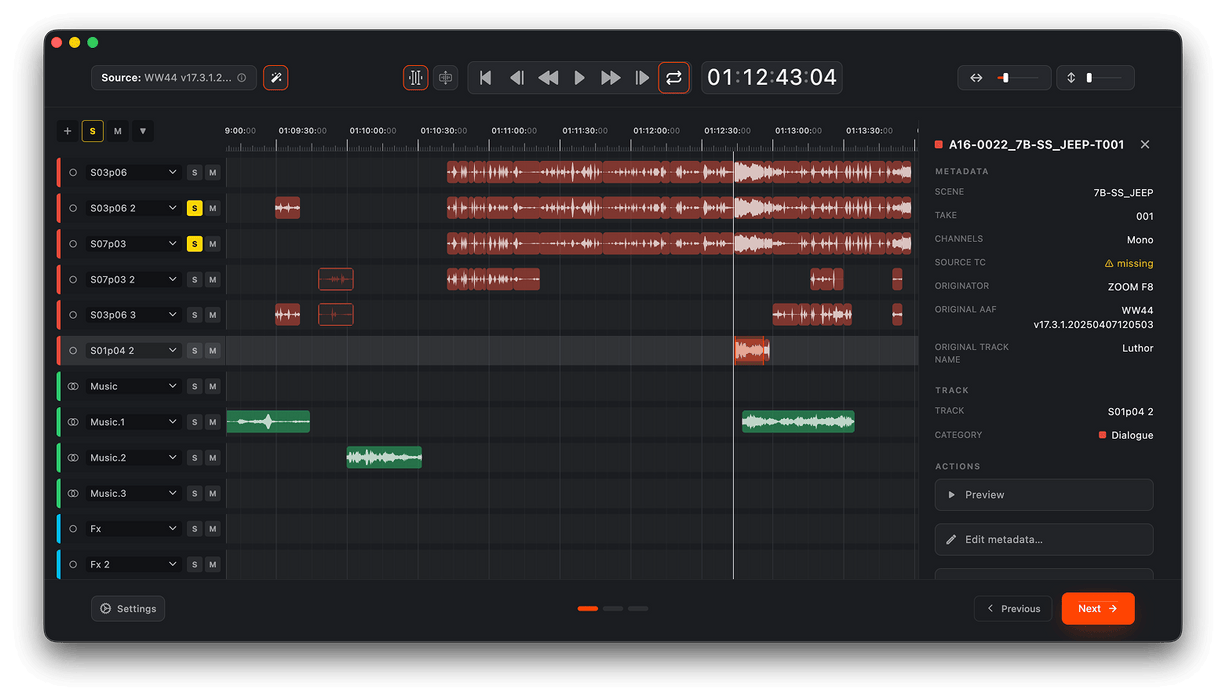This screenshot has width=1226, height=700.
Task: Click the mono icon on S01p04 2 track
Action: click(x=73, y=351)
